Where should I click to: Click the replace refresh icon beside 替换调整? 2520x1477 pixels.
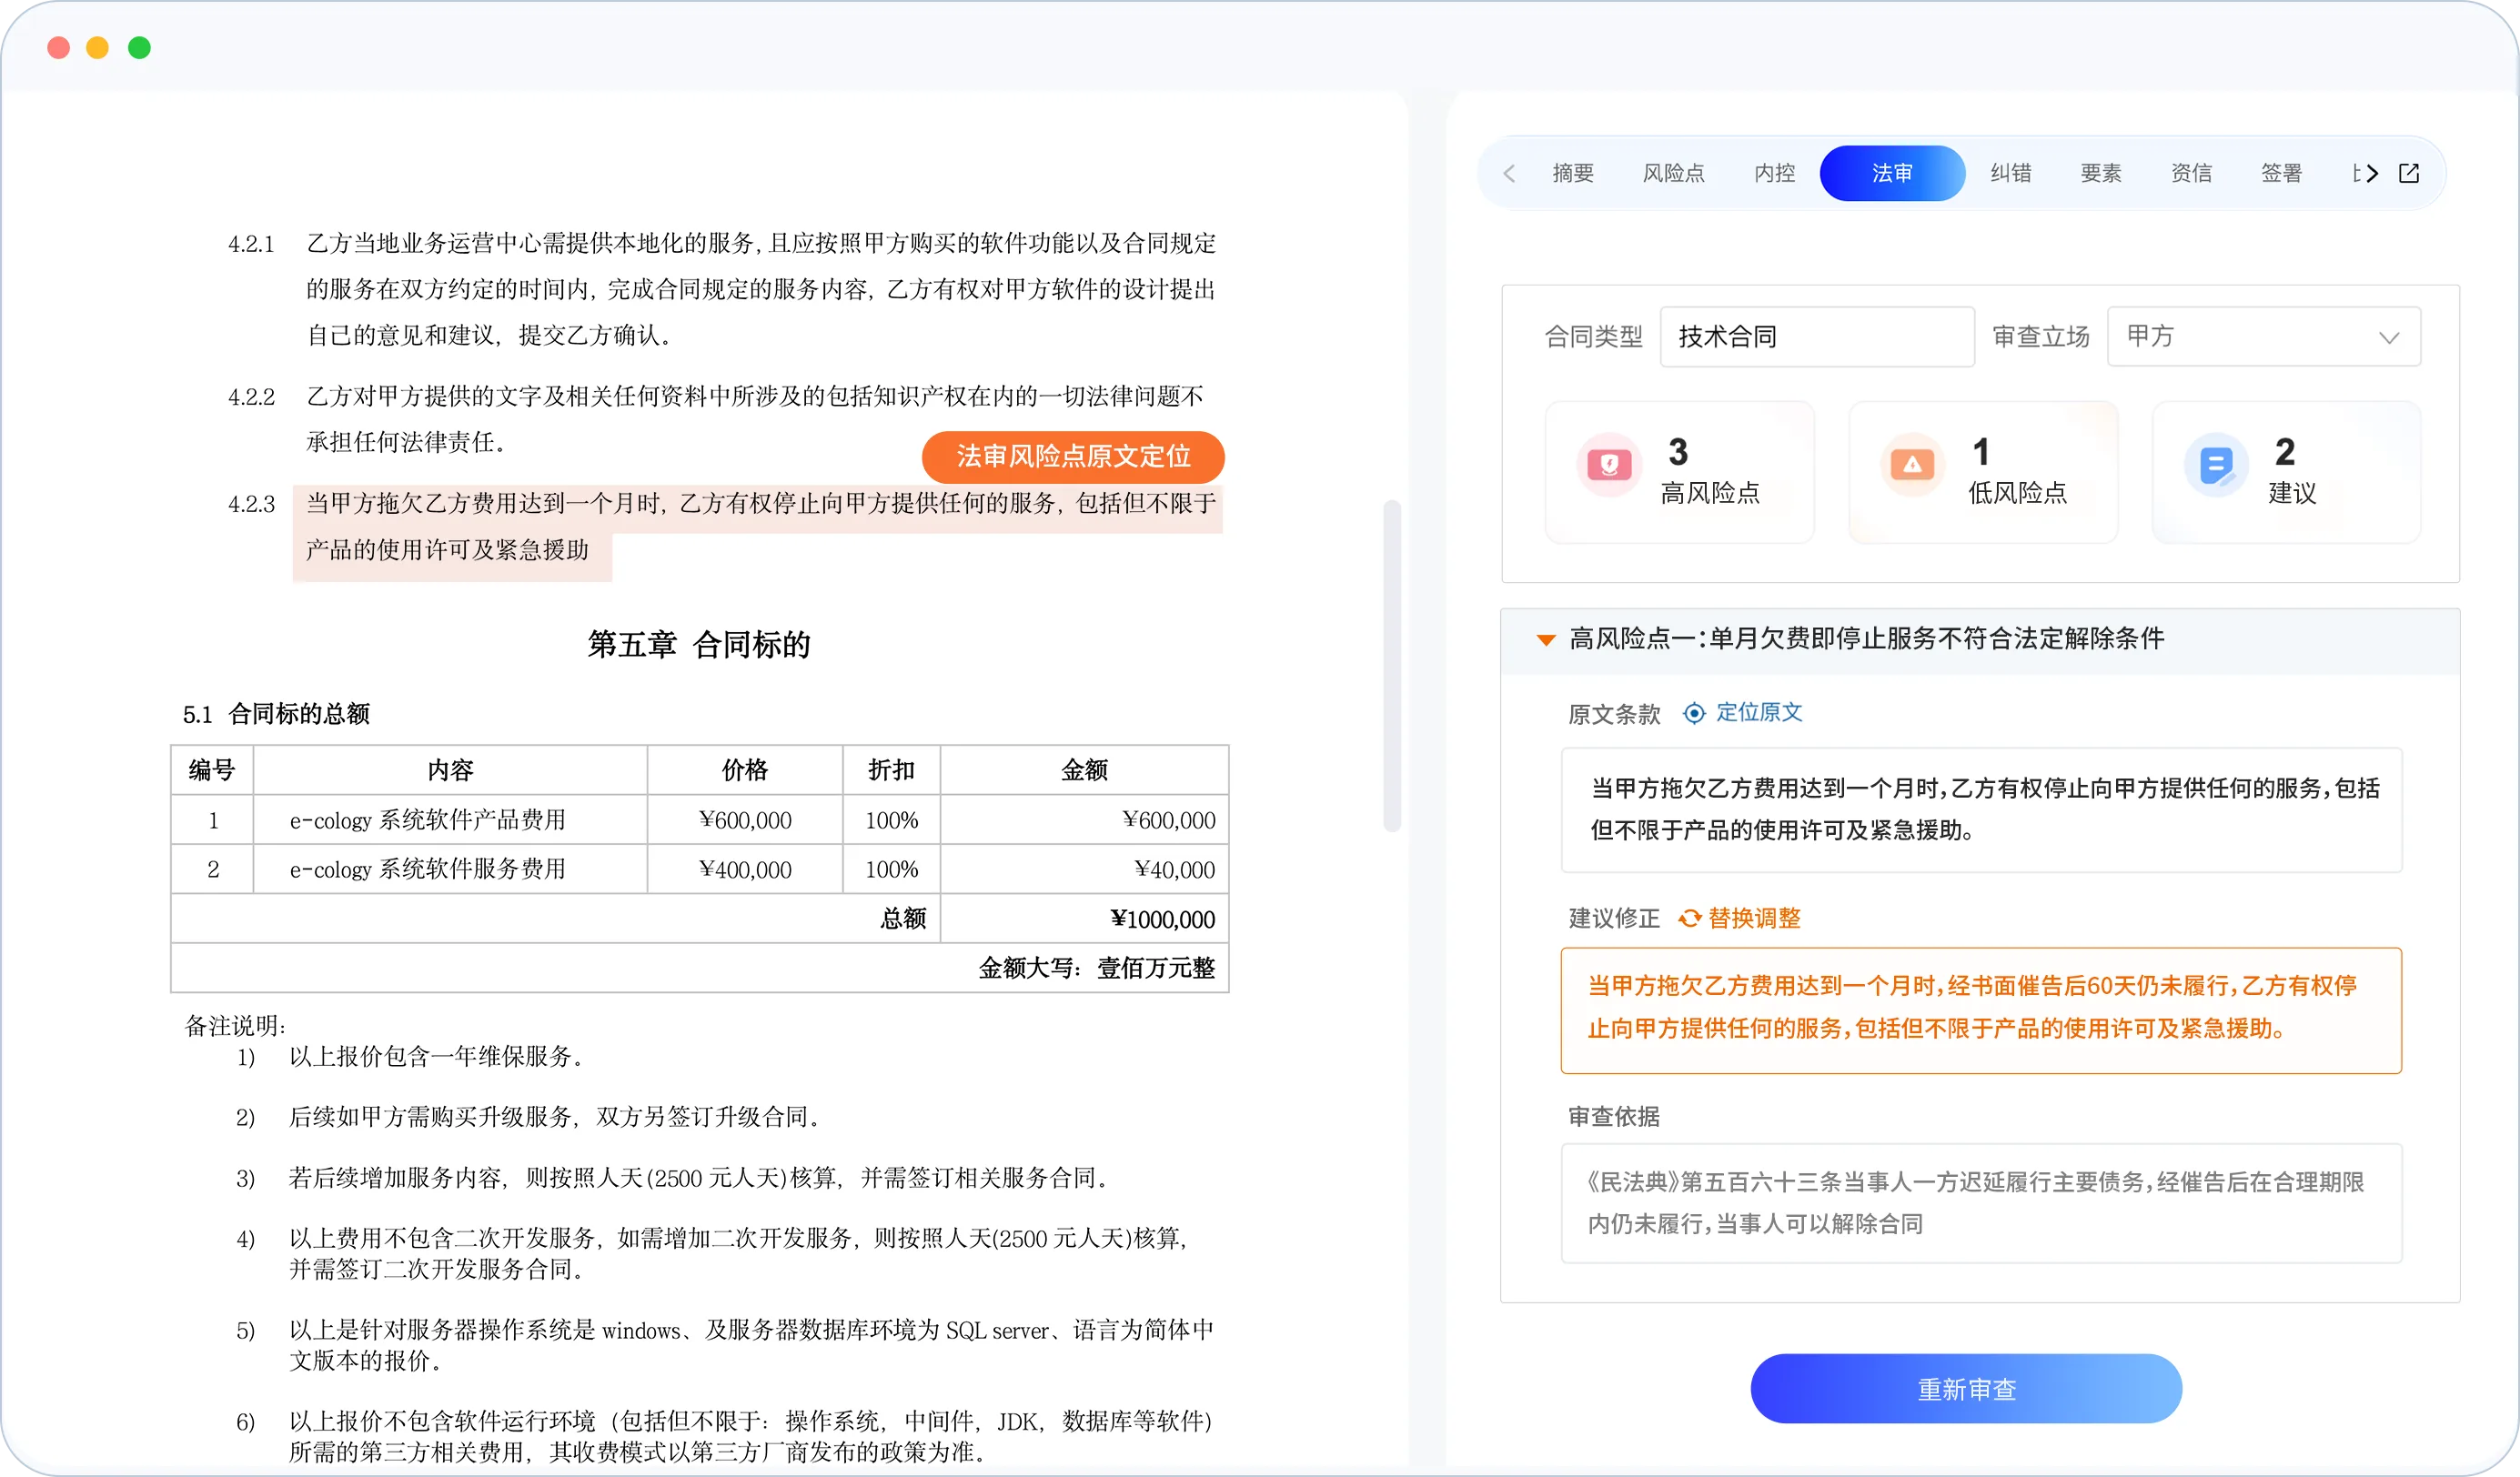1690,918
